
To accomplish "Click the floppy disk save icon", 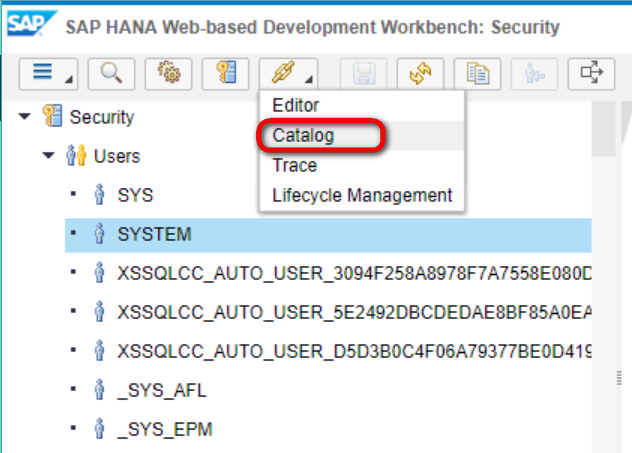I will (364, 73).
